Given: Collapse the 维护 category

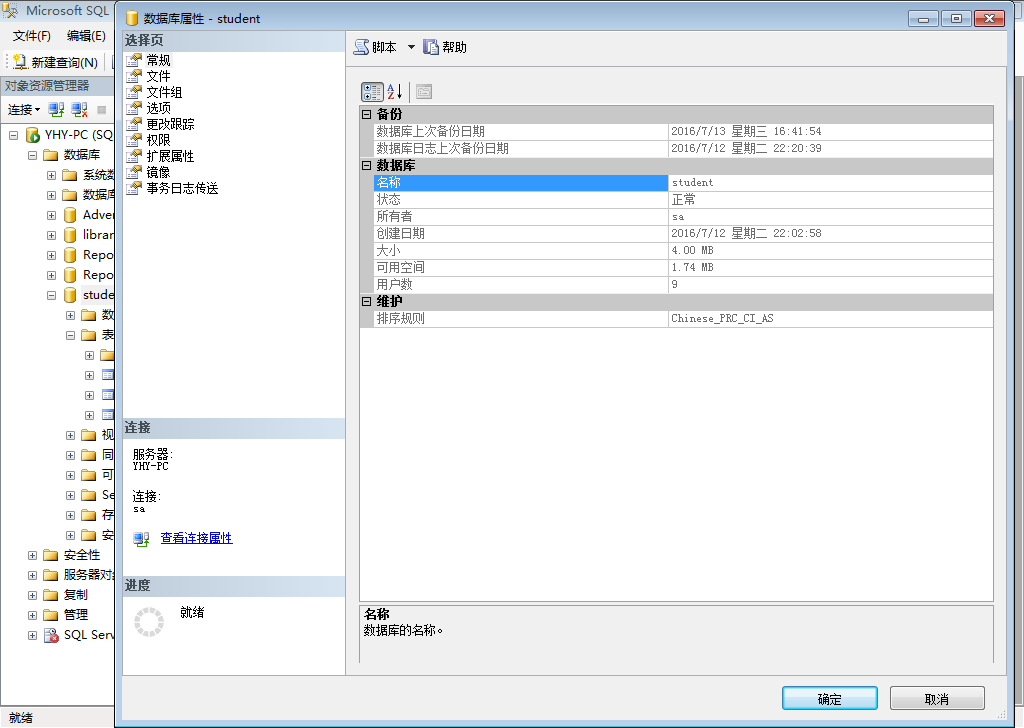Looking at the screenshot, I should tap(366, 301).
